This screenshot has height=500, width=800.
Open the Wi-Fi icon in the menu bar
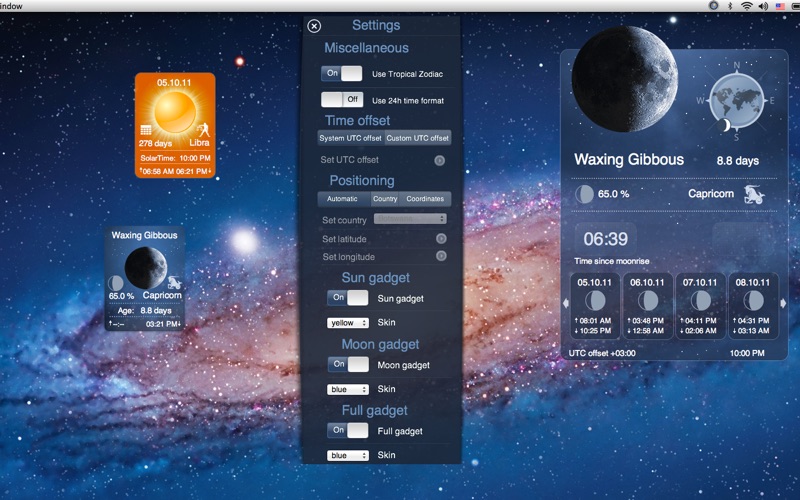(746, 6)
